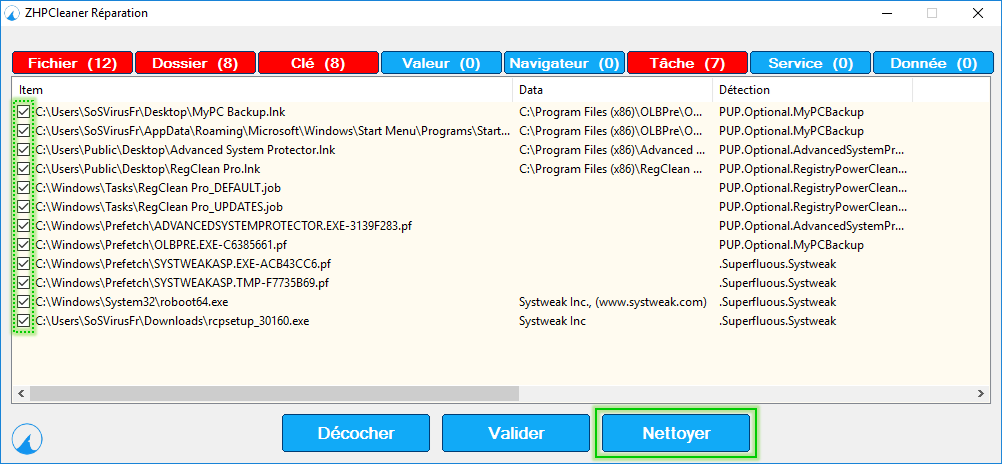Open the Tâche (7) tab
The width and height of the screenshot is (1002, 464).
pos(686,63)
